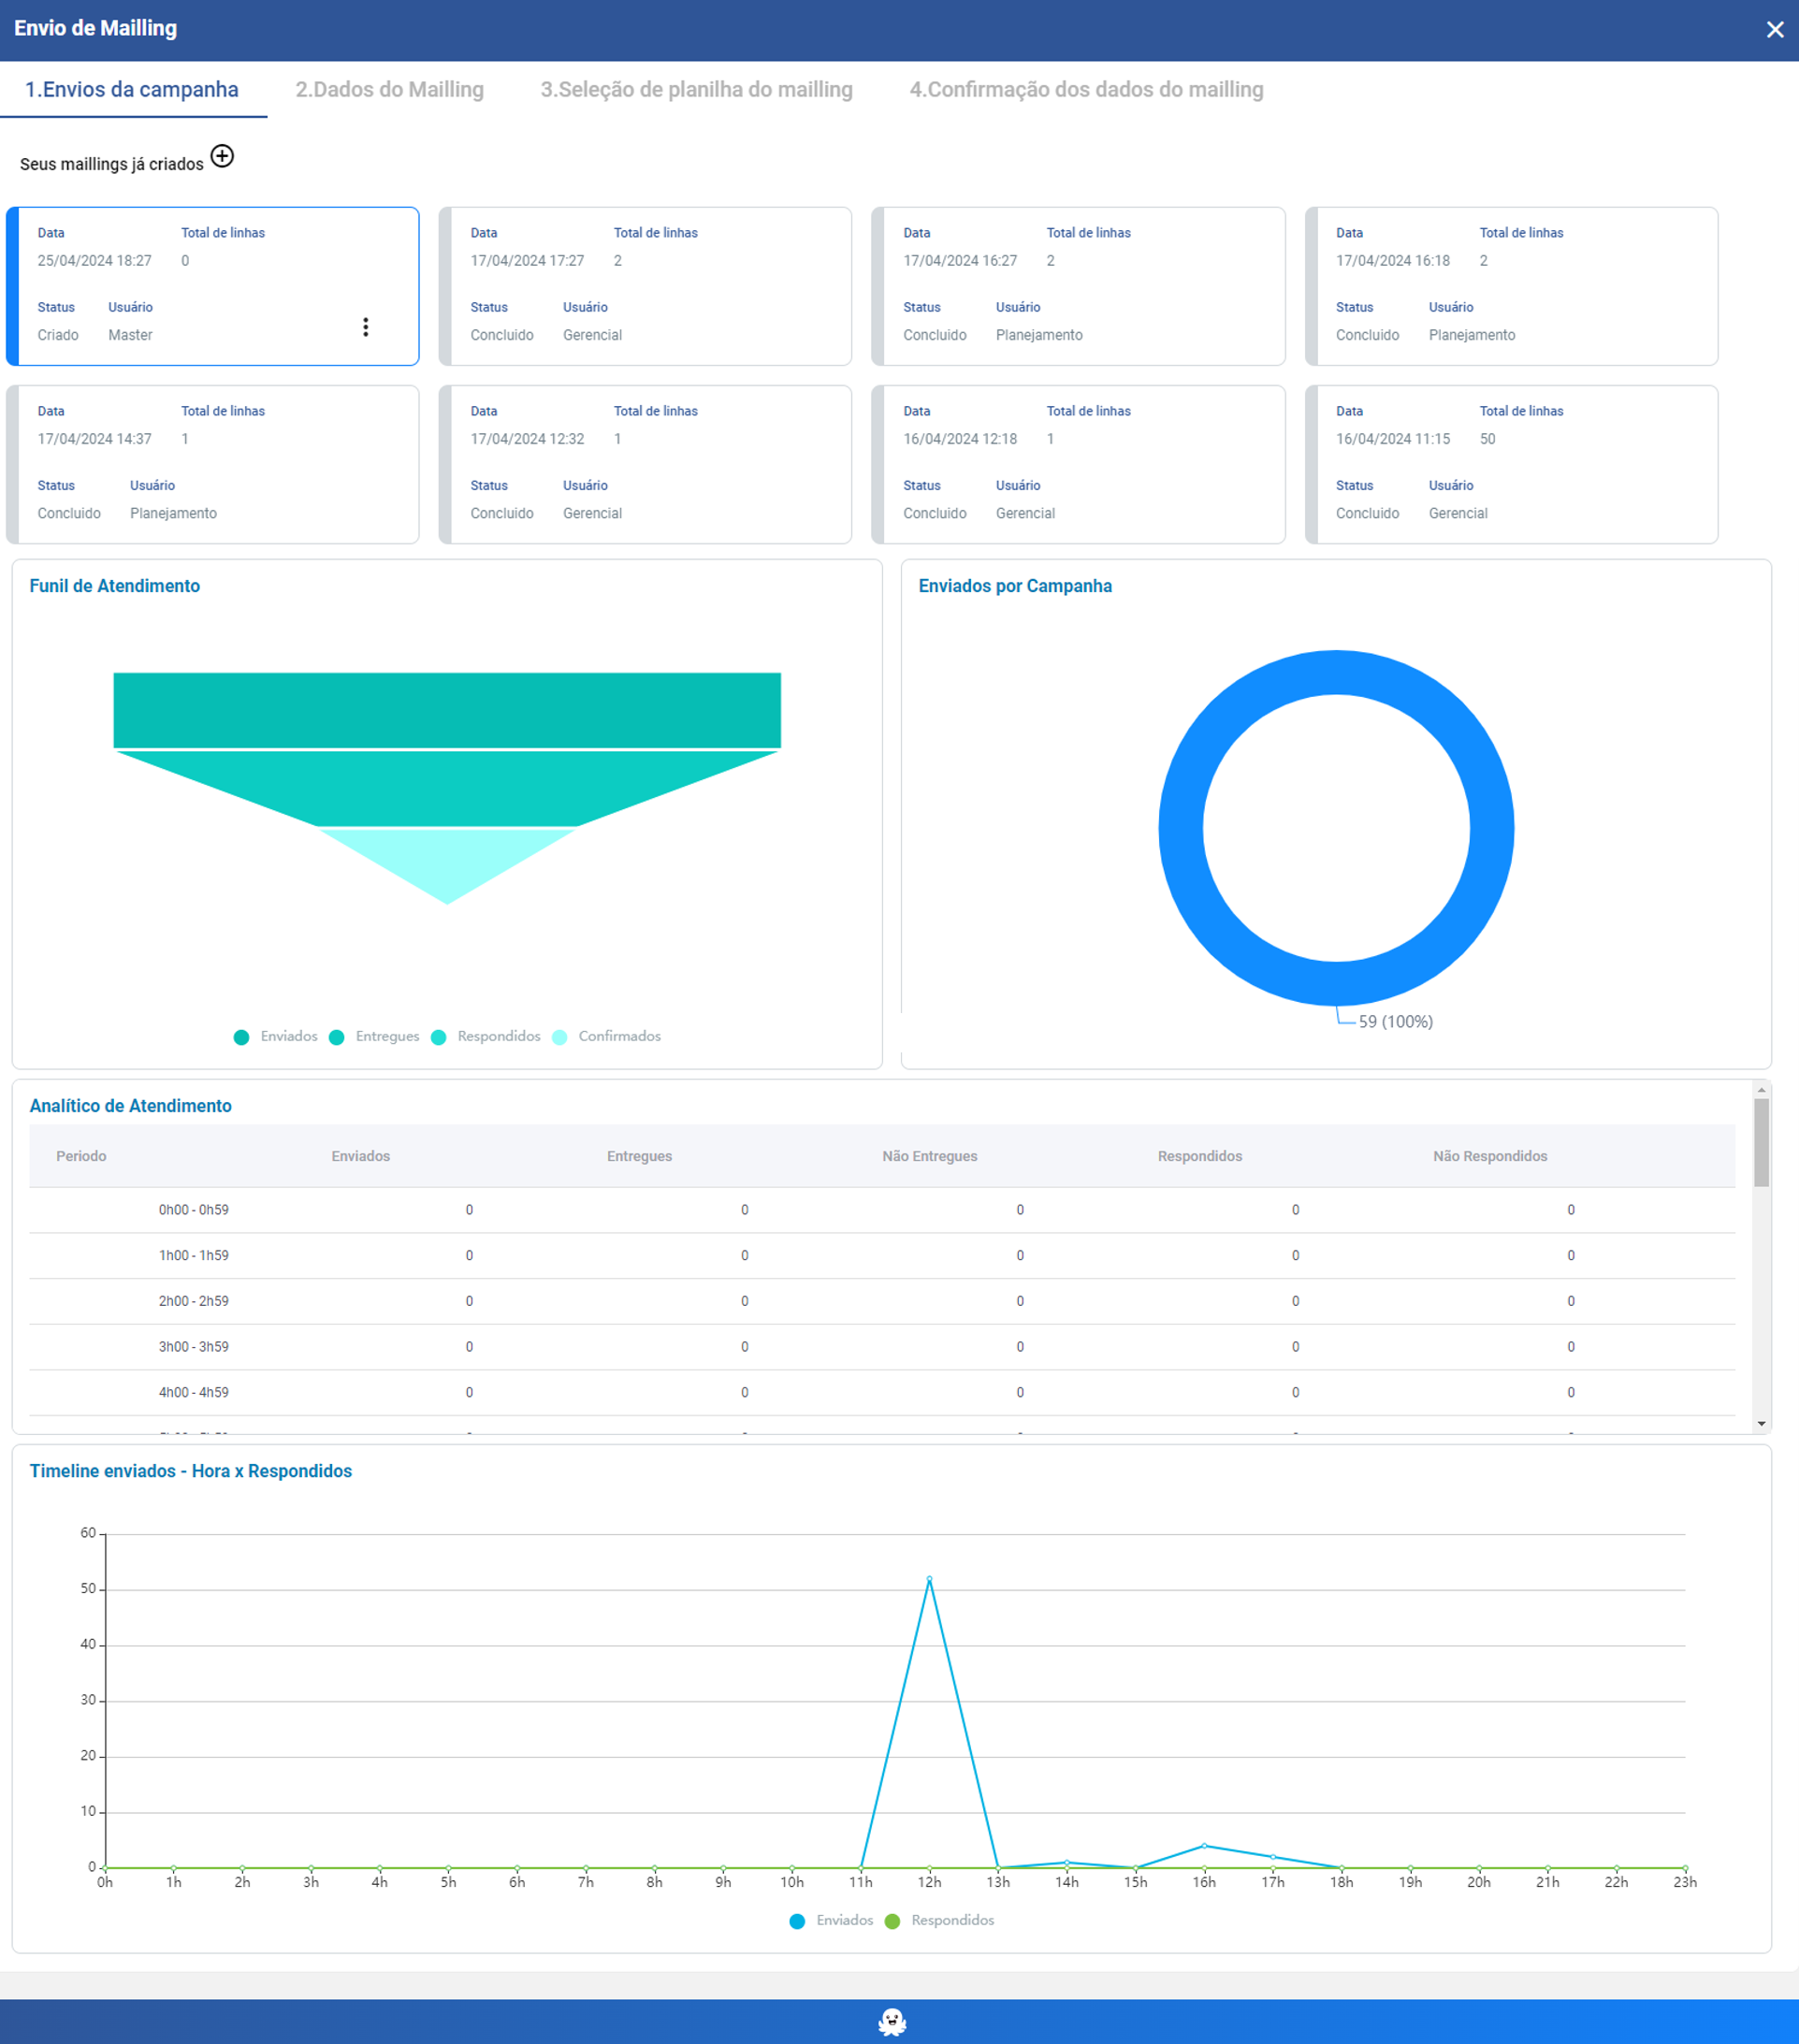Click the blue donut ring in Enviados por Campanha
Viewport: 1799px width, 2044px height.
coord(1180,828)
